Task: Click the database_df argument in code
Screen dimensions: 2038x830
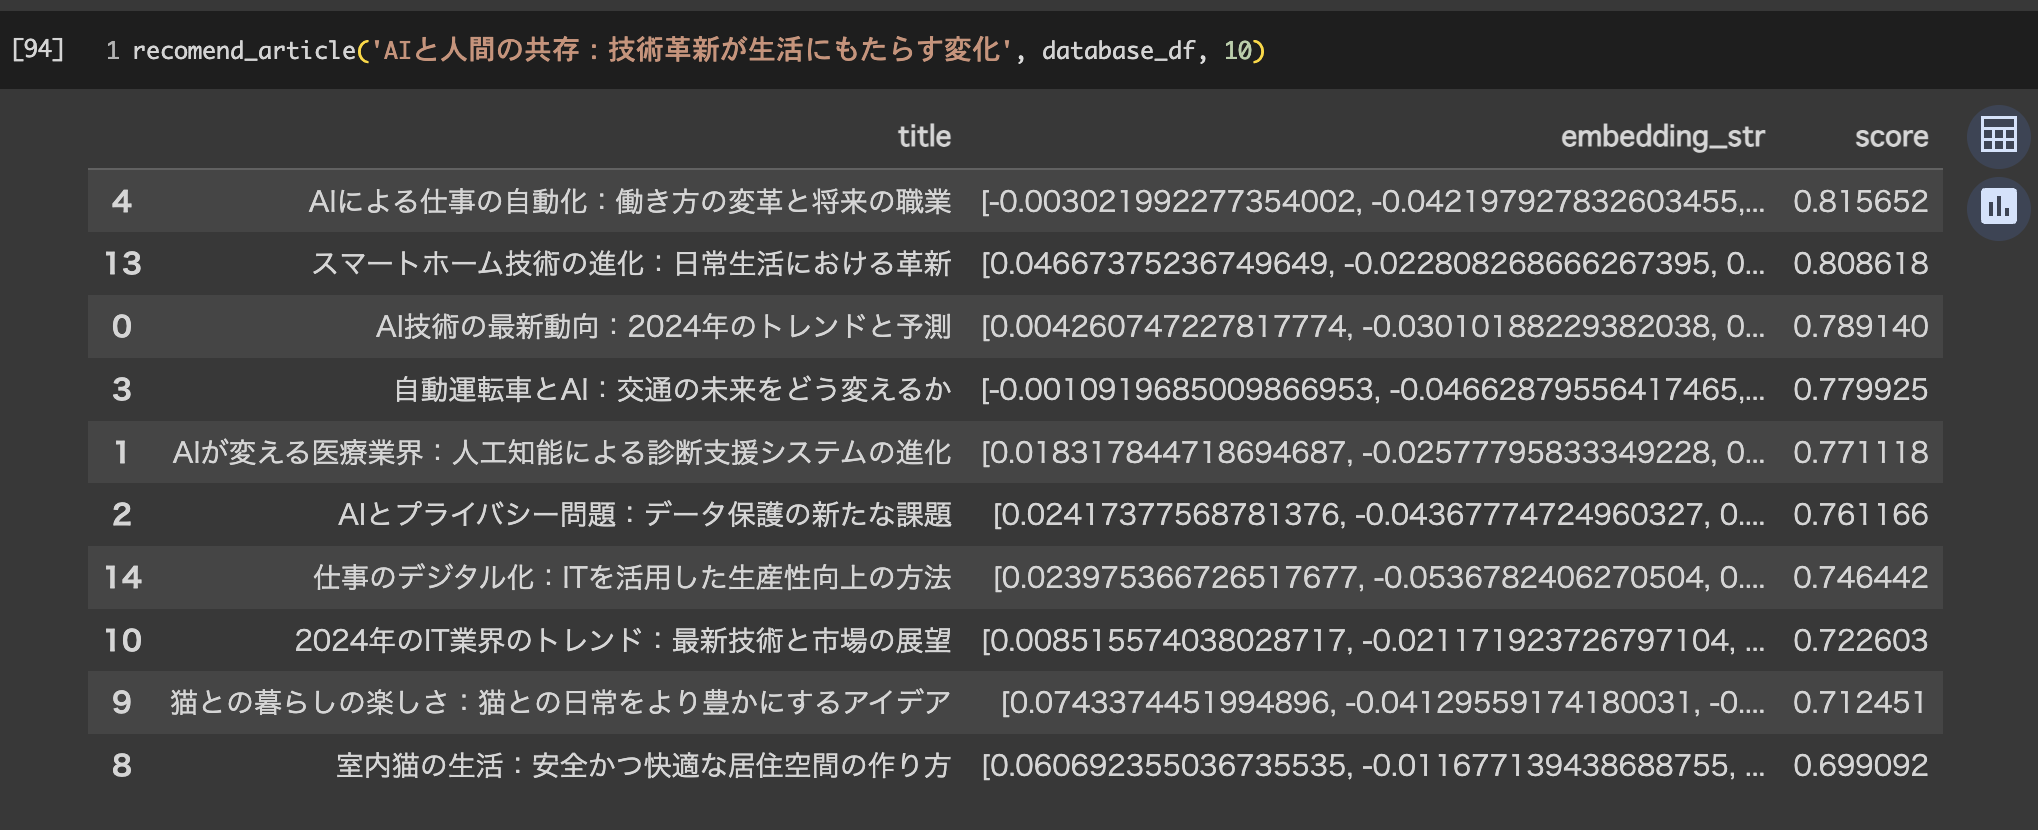Action: coord(1118,51)
